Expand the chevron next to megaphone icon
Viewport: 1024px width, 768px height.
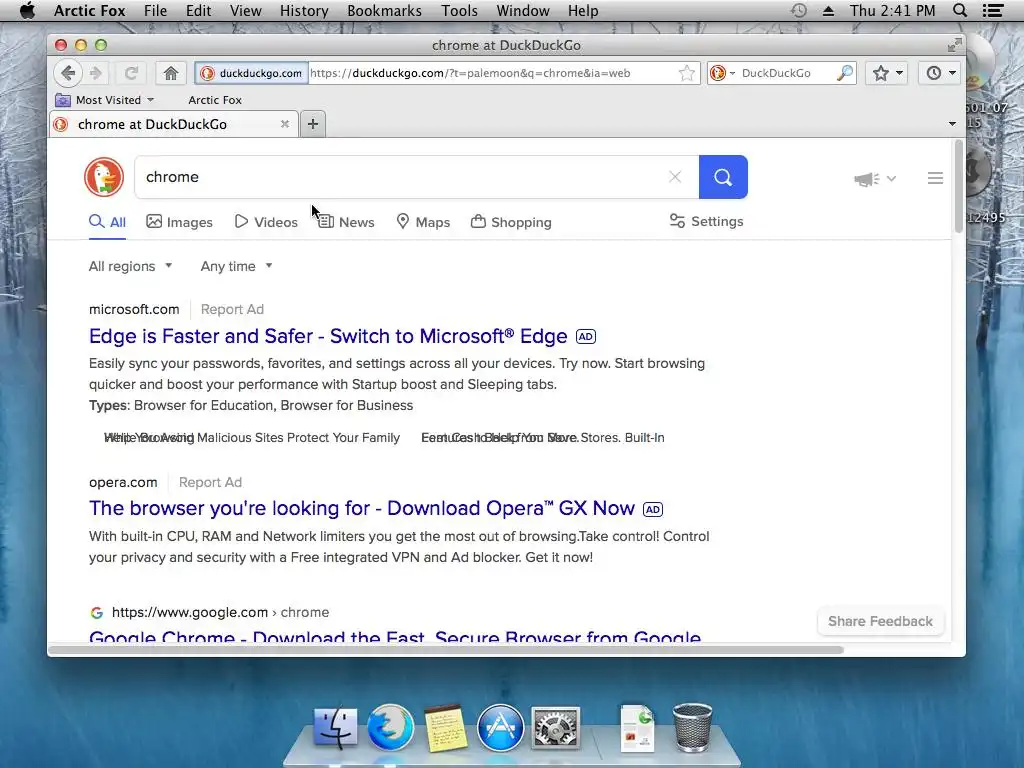(891, 178)
